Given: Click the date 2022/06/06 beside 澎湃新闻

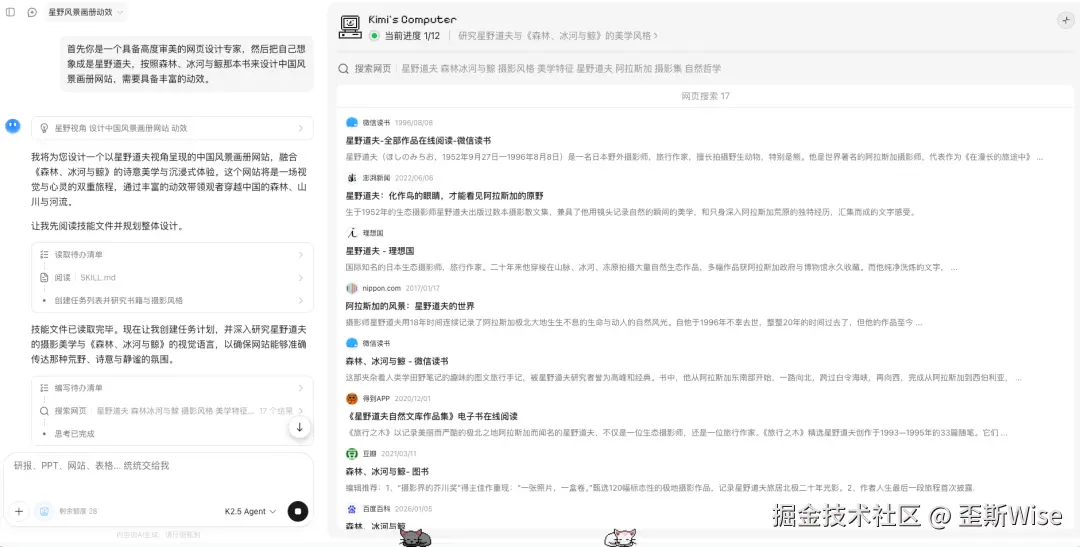Looking at the screenshot, I should tap(414, 178).
